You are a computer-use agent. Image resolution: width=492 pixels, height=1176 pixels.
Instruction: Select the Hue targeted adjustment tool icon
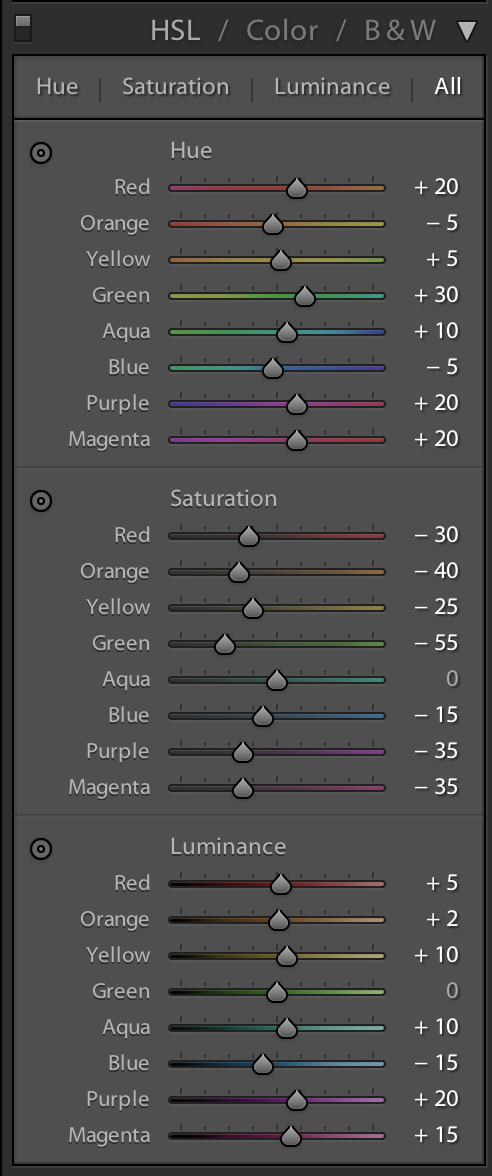tap(40, 153)
